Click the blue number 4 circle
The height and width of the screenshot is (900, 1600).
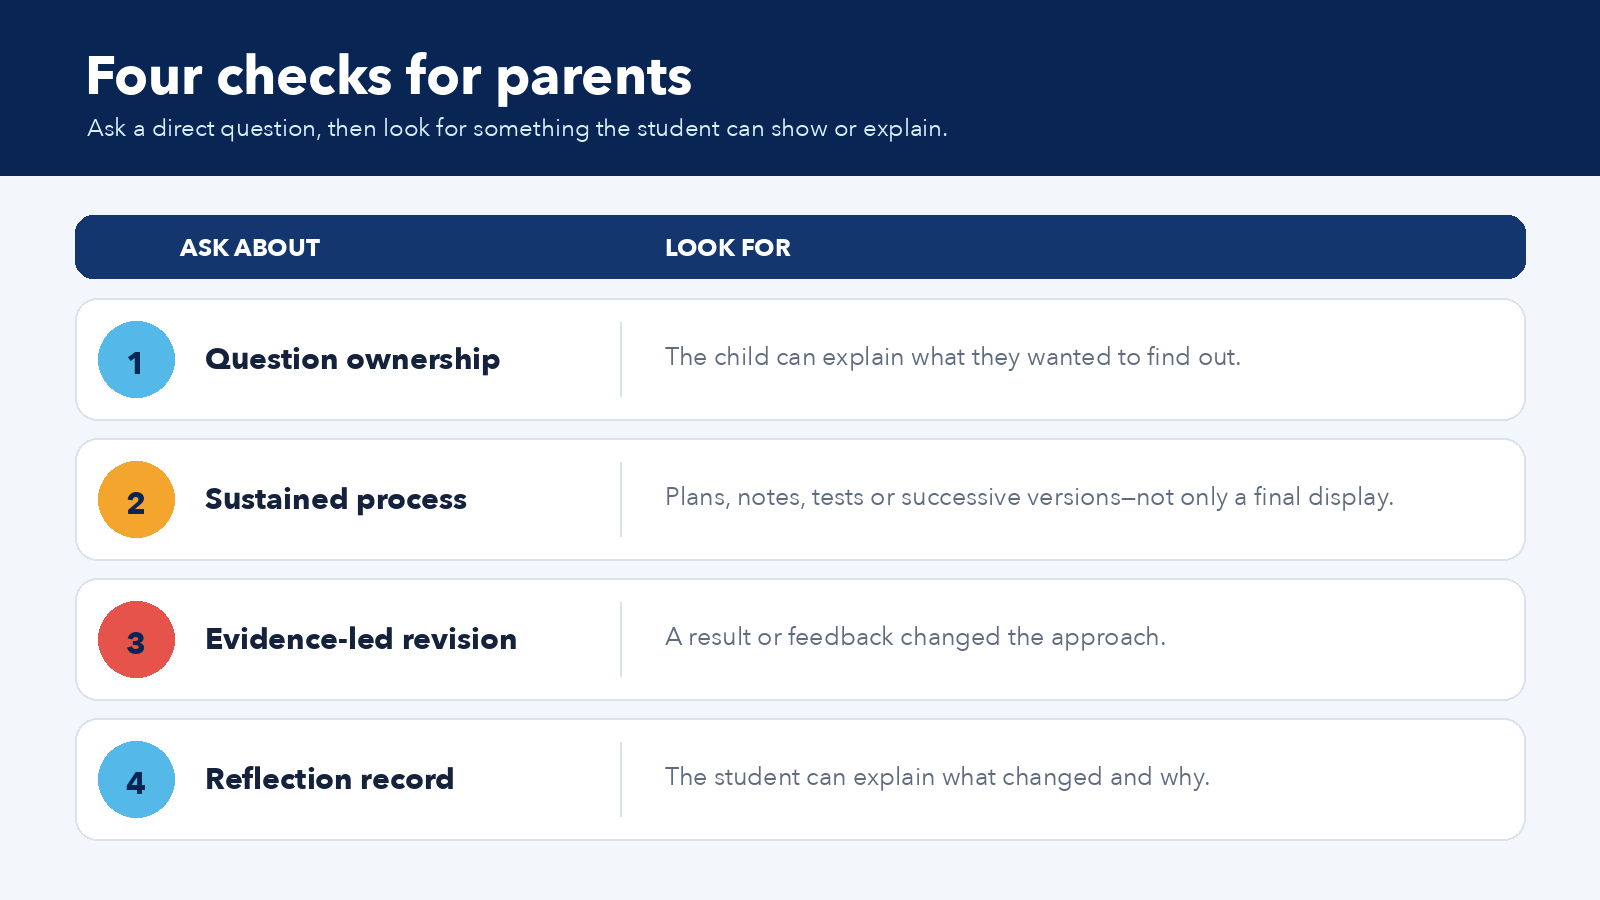pos(136,780)
